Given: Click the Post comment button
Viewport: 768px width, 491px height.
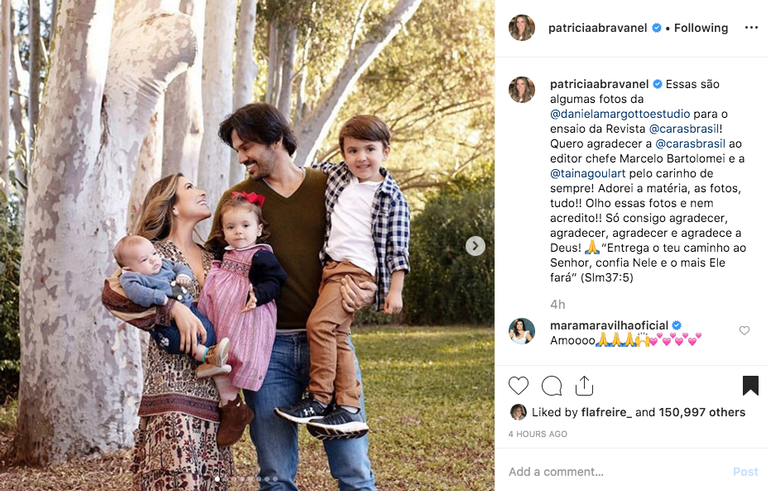Looking at the screenshot, I should point(745,472).
